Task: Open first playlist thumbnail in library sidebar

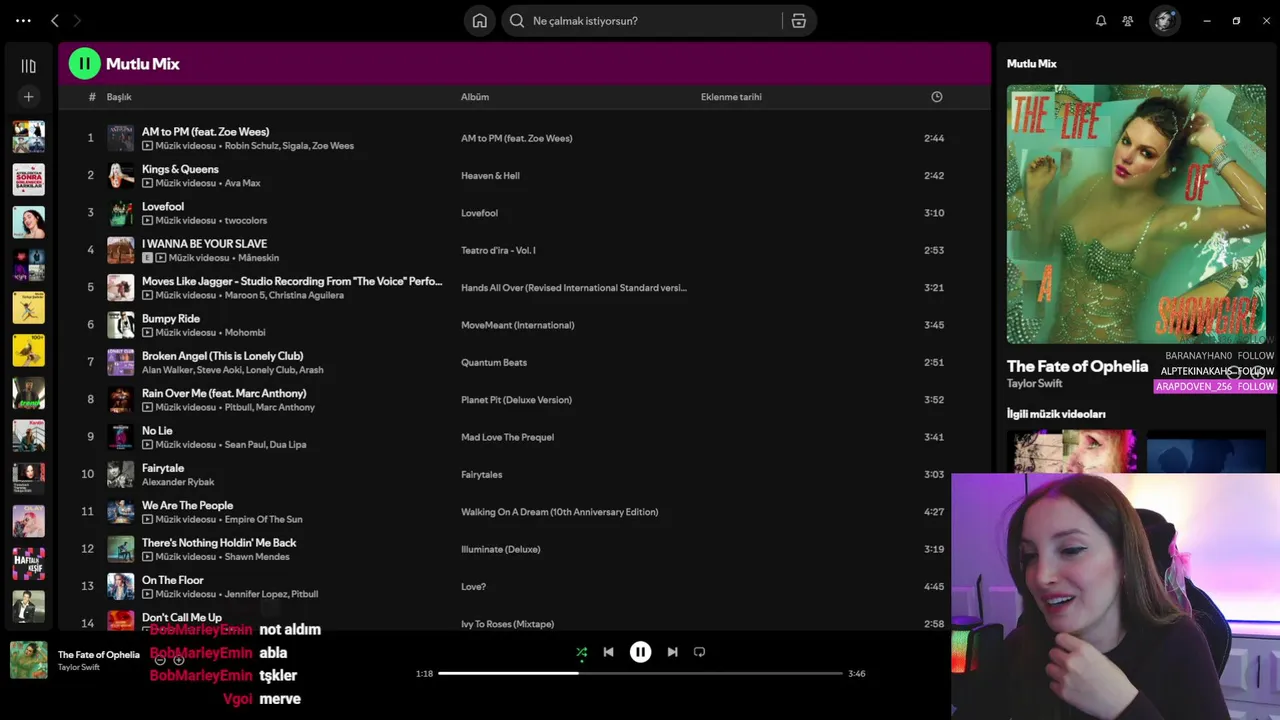Action: (28, 137)
